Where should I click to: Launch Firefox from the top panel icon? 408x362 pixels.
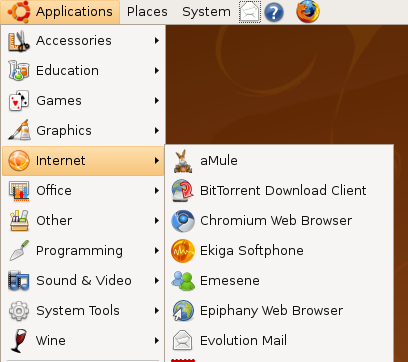coord(308,12)
